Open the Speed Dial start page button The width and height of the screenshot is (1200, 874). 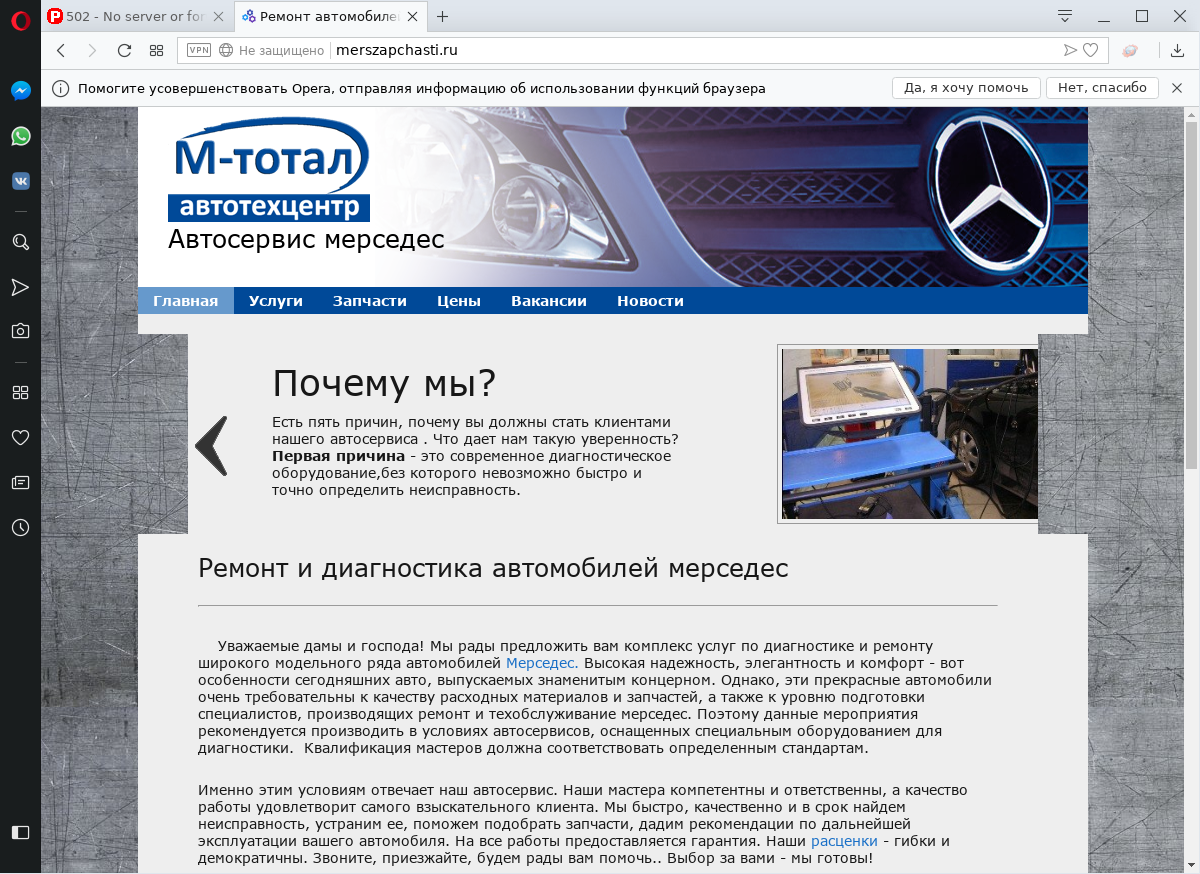(156, 50)
